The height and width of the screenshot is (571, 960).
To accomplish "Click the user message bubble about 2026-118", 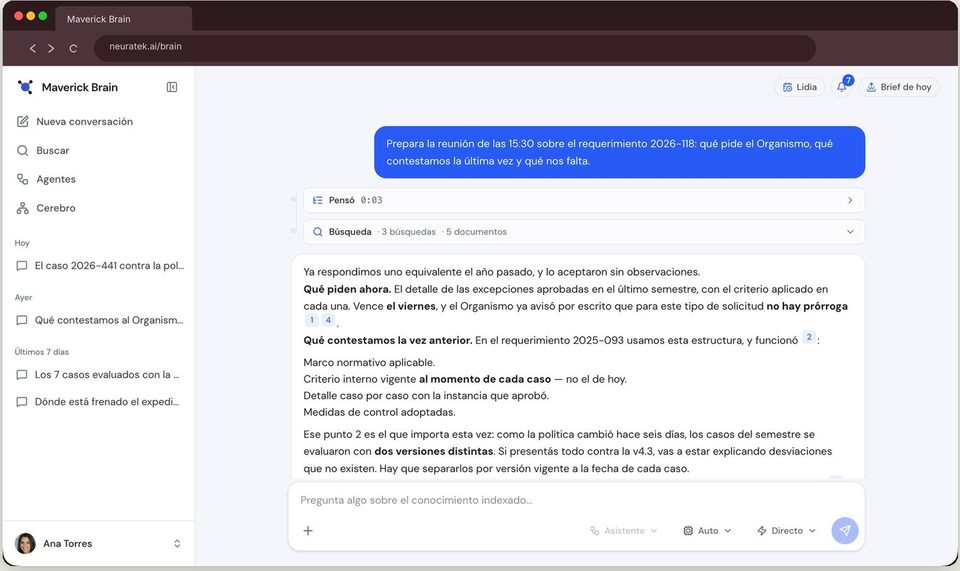I will [619, 152].
